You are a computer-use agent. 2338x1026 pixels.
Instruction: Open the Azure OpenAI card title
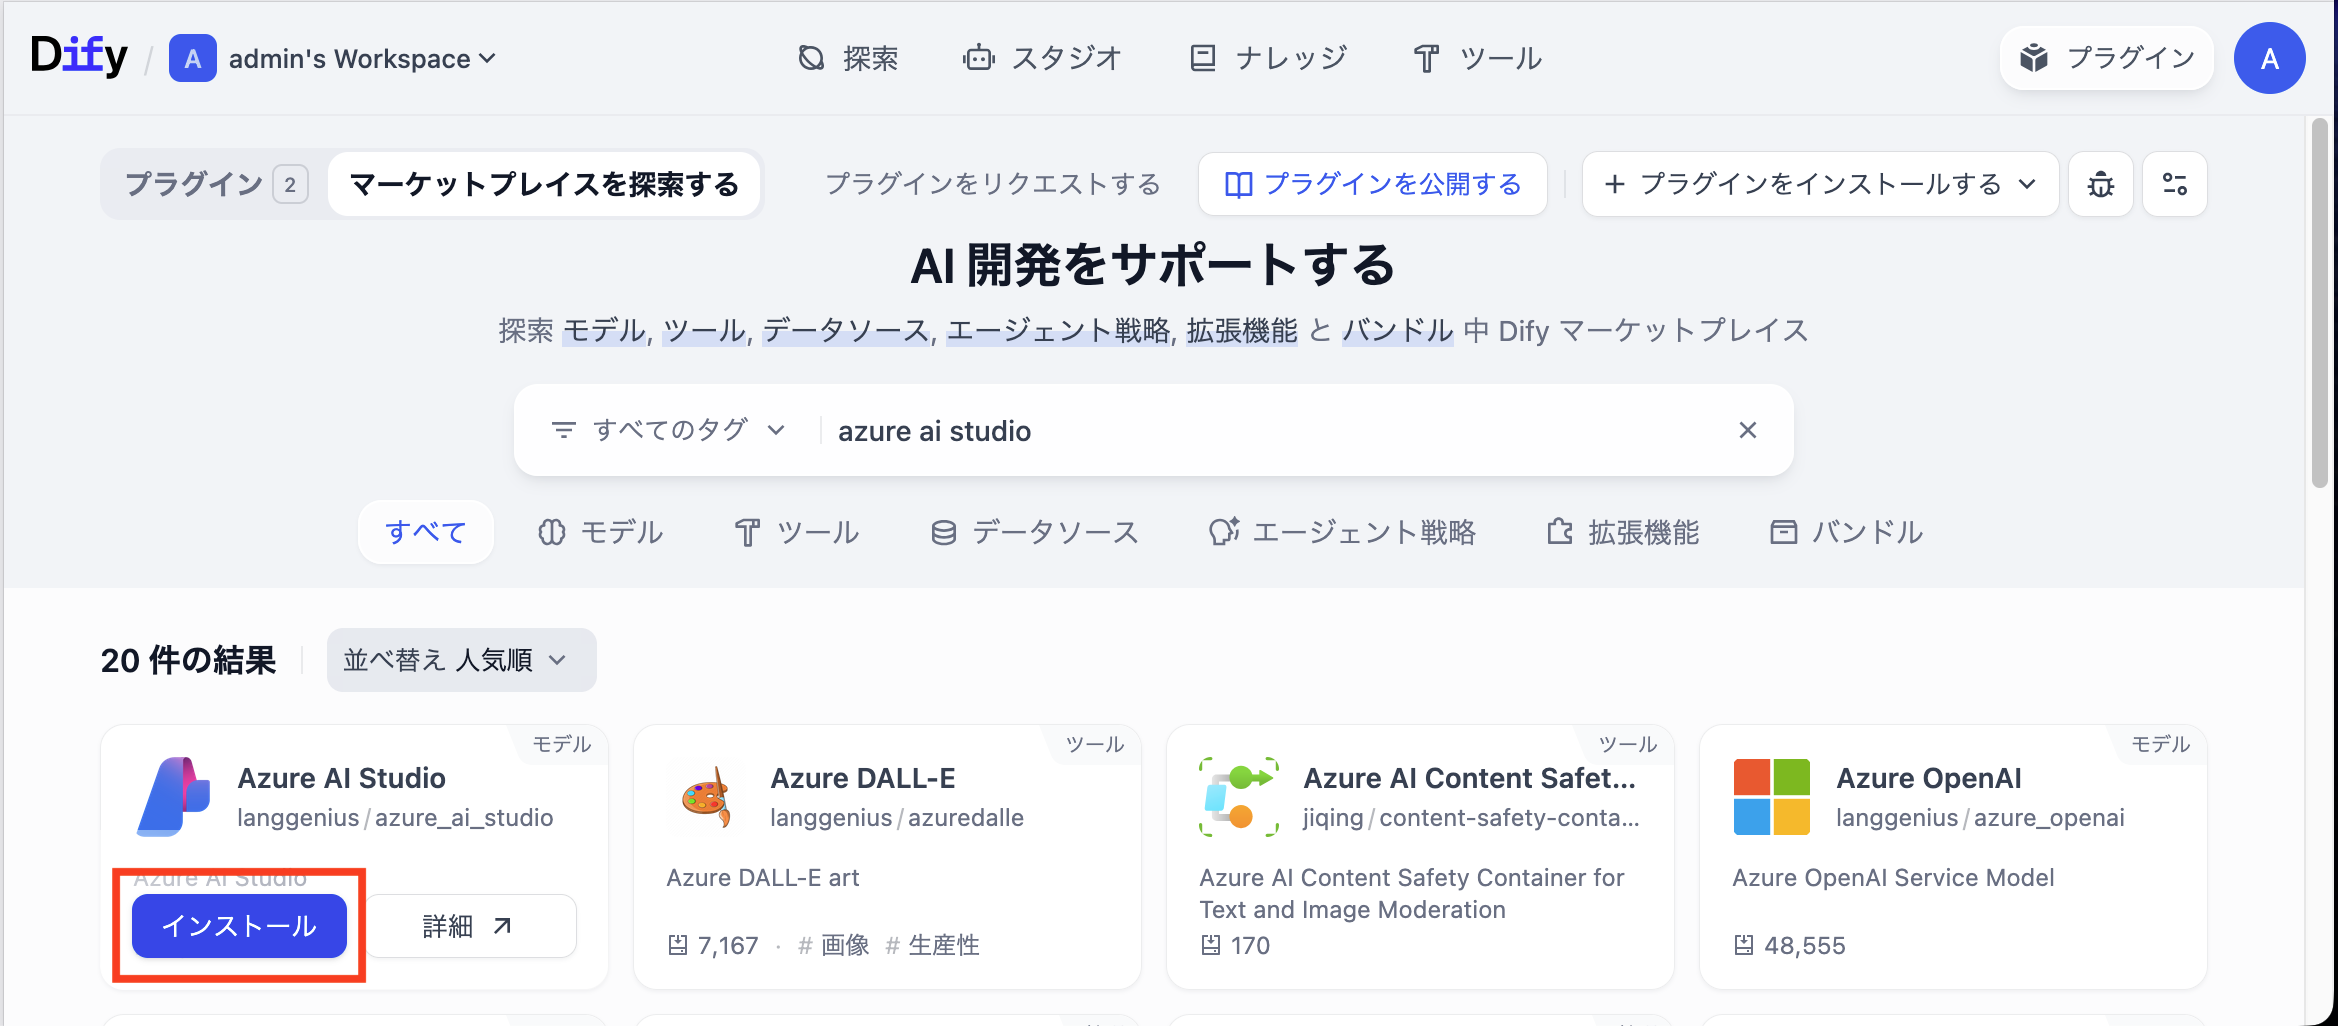coord(1929,778)
